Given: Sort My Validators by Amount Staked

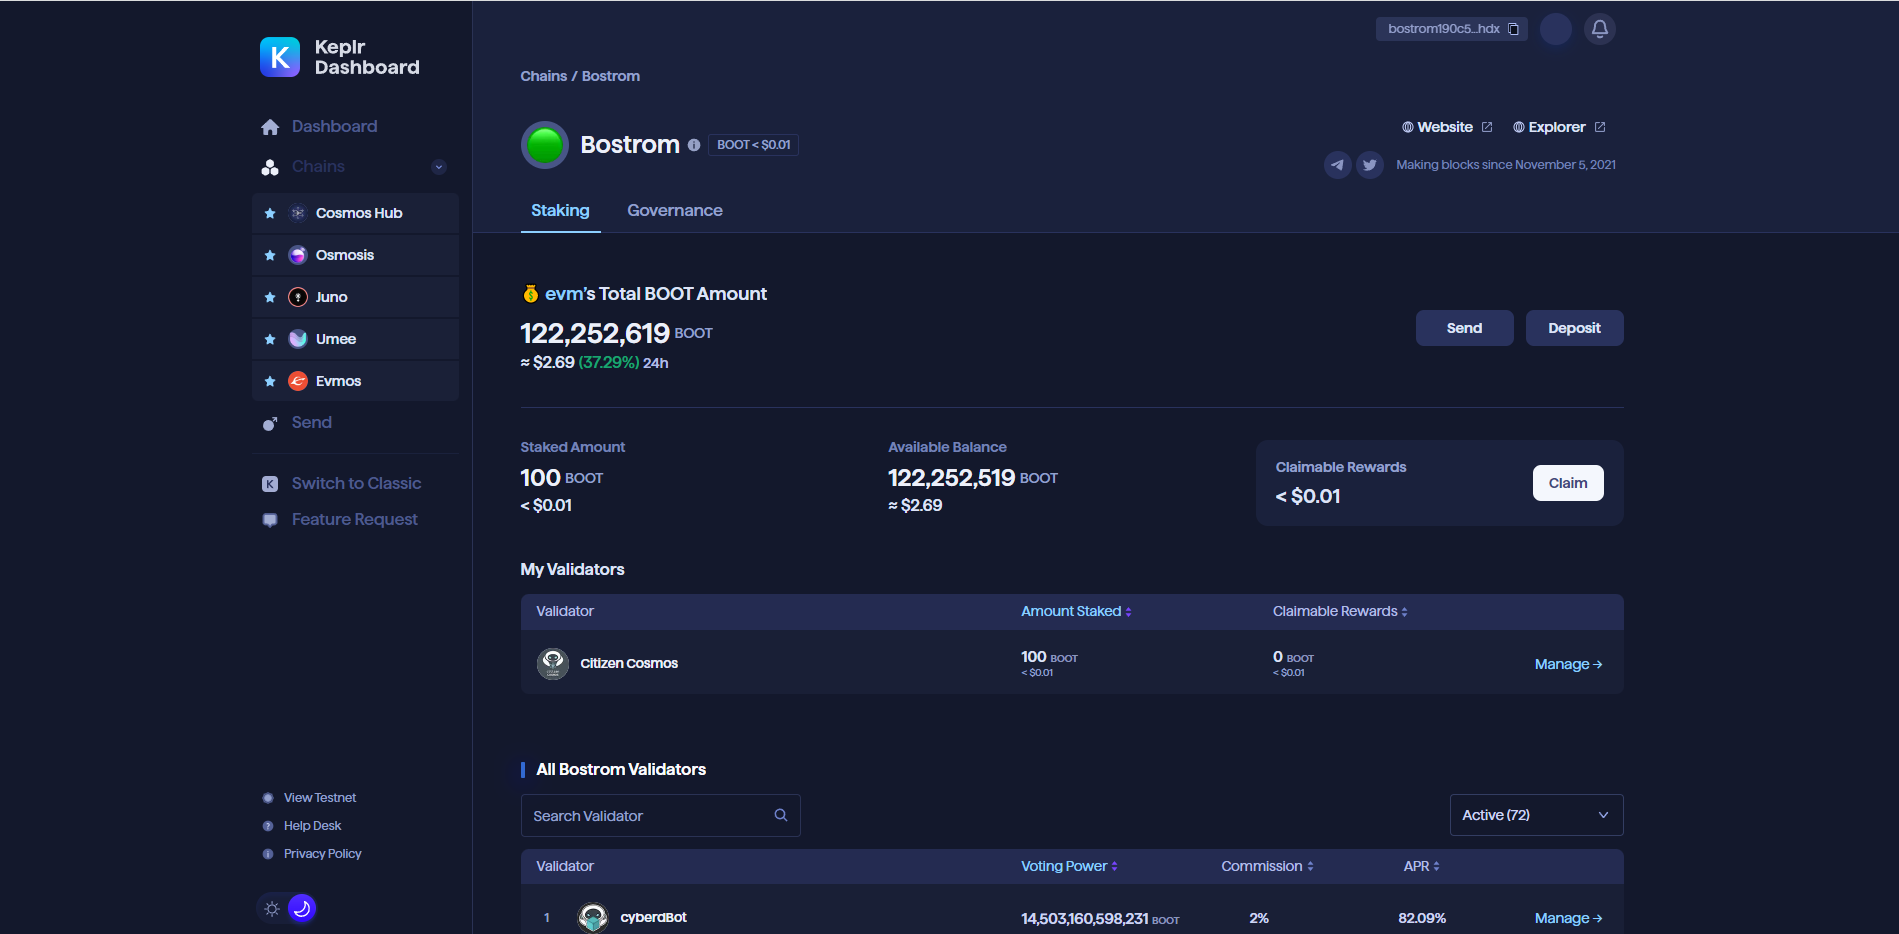Looking at the screenshot, I should (x=1076, y=611).
